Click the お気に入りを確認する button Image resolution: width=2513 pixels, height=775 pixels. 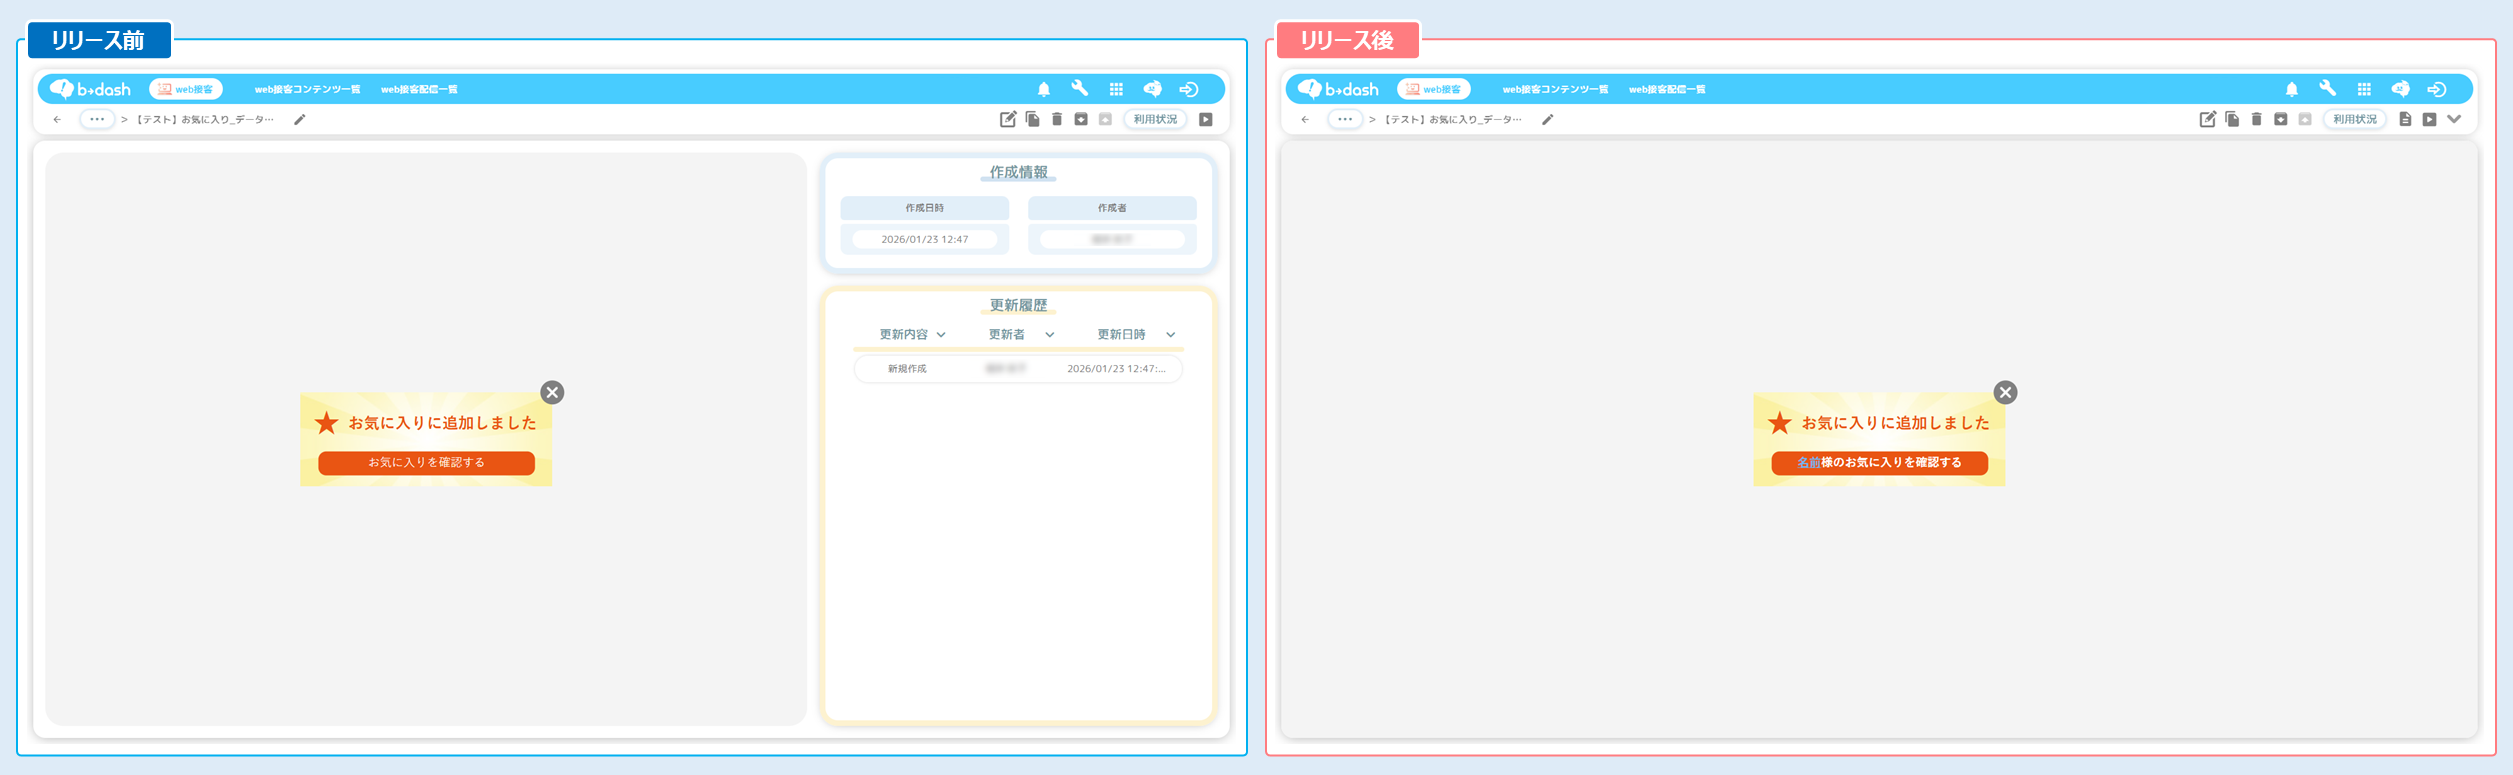[x=426, y=463]
